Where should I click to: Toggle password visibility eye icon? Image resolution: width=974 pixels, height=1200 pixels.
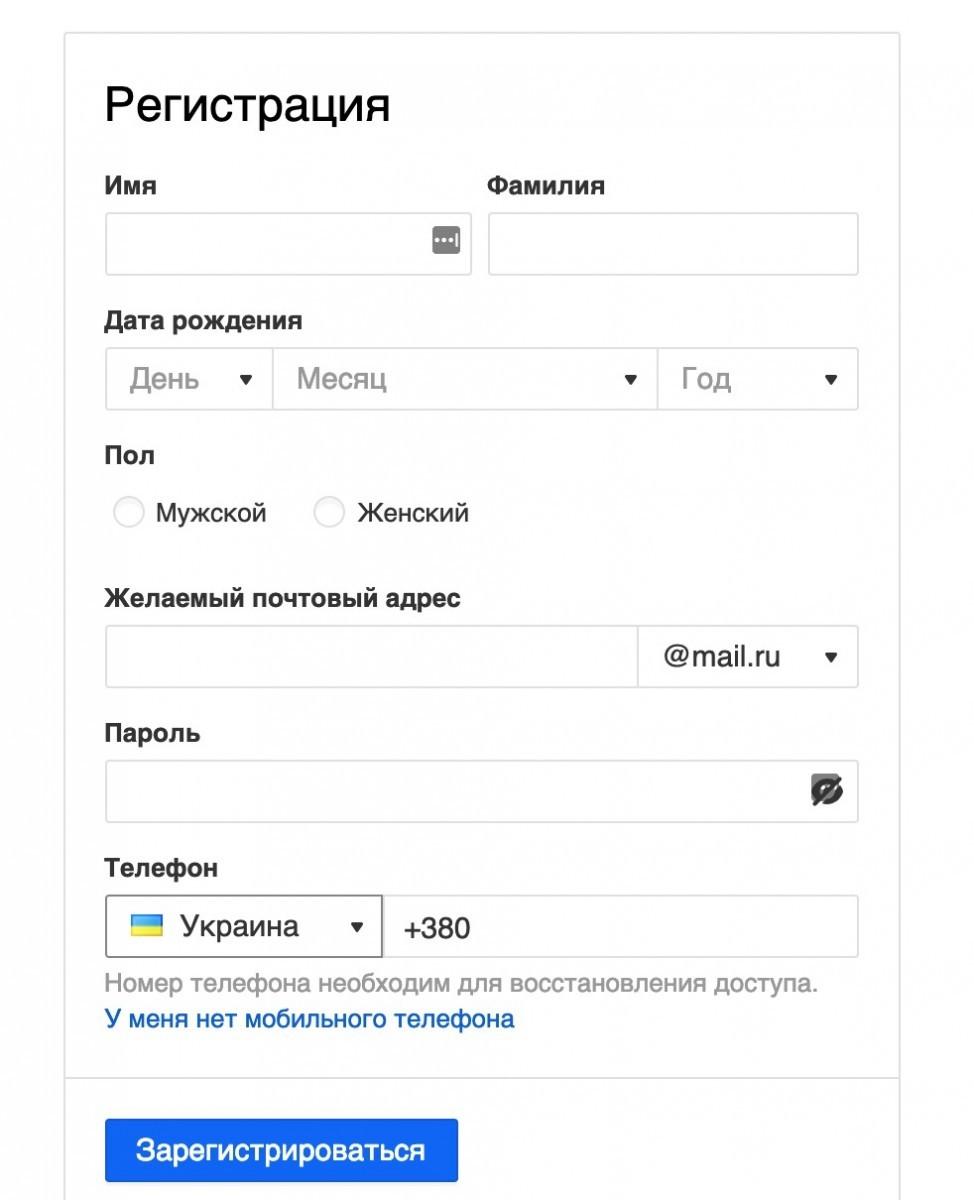[x=826, y=790]
